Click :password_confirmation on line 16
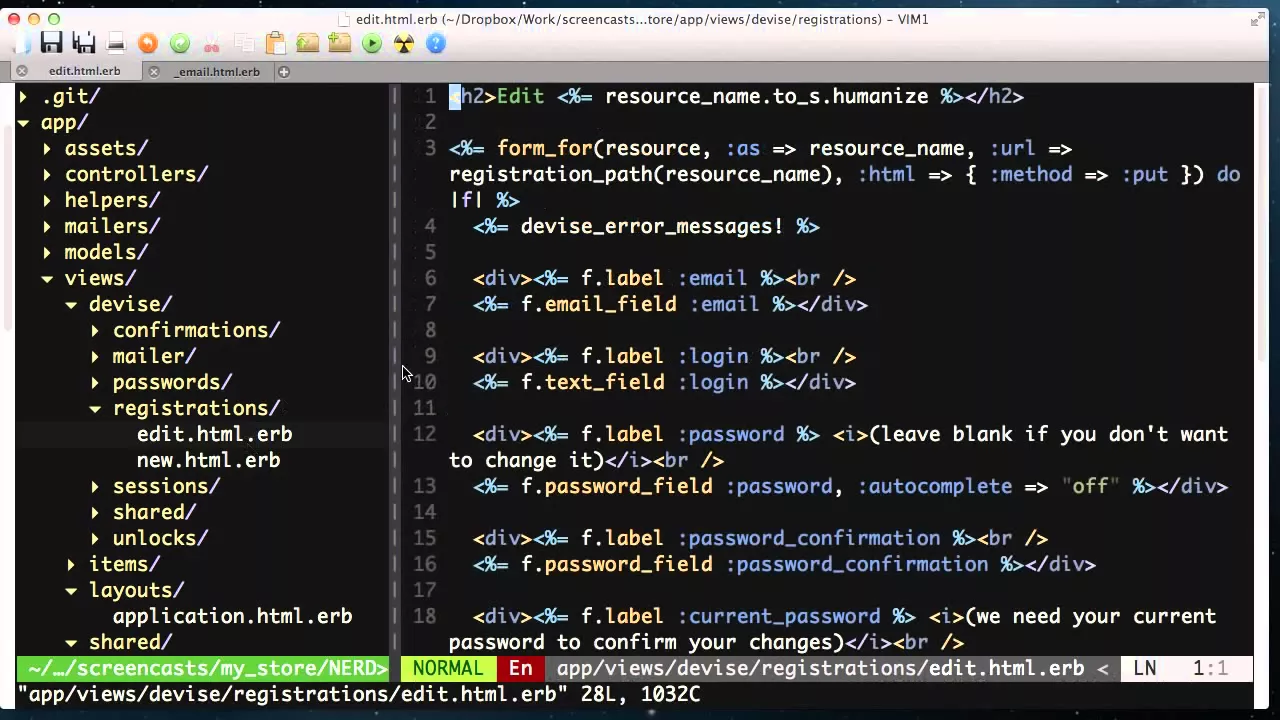The width and height of the screenshot is (1280, 720). coord(857,564)
